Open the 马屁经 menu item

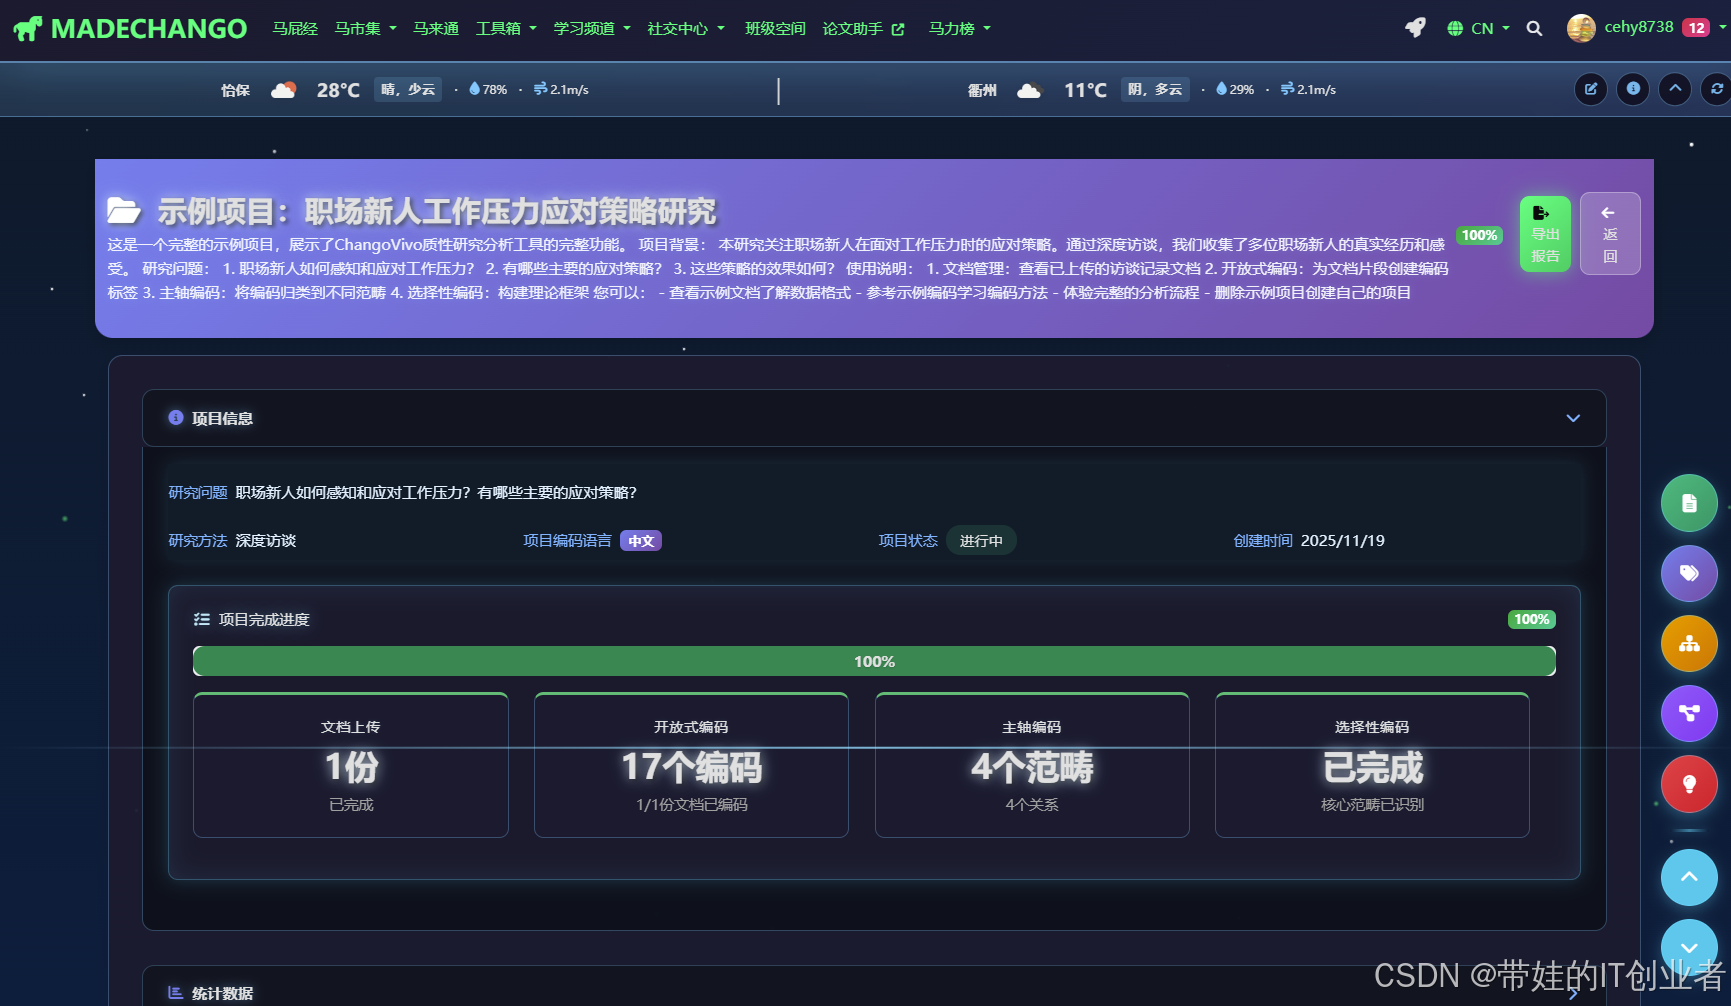[295, 28]
